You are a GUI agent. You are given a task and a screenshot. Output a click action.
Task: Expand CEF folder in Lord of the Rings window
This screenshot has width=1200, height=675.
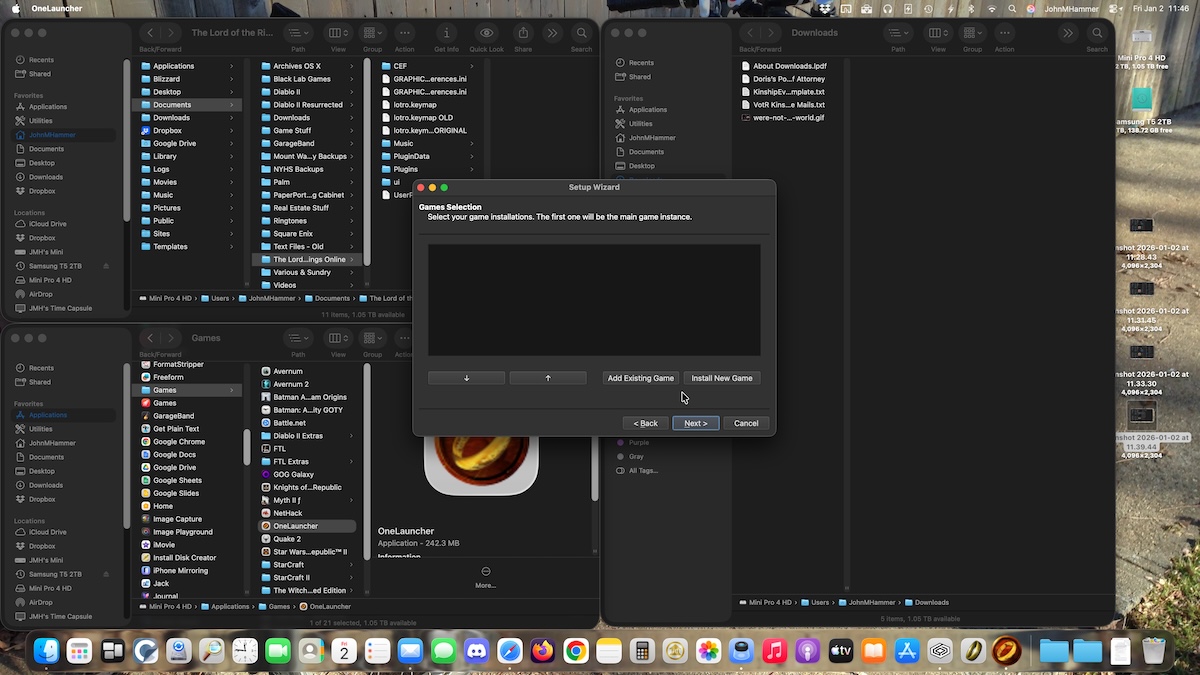[472, 66]
